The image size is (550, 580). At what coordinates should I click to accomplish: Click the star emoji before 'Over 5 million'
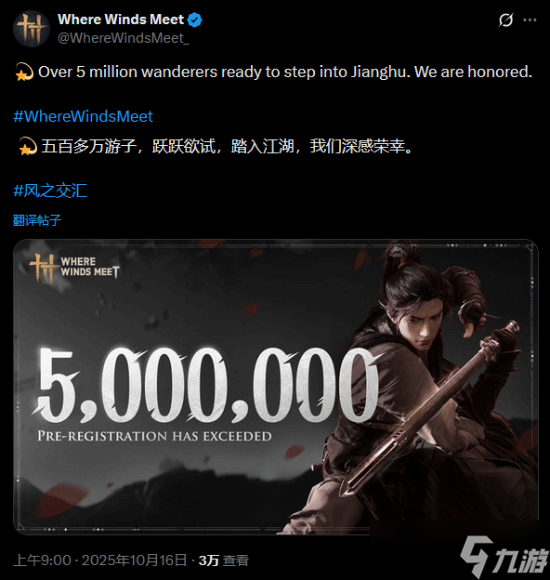[24, 72]
